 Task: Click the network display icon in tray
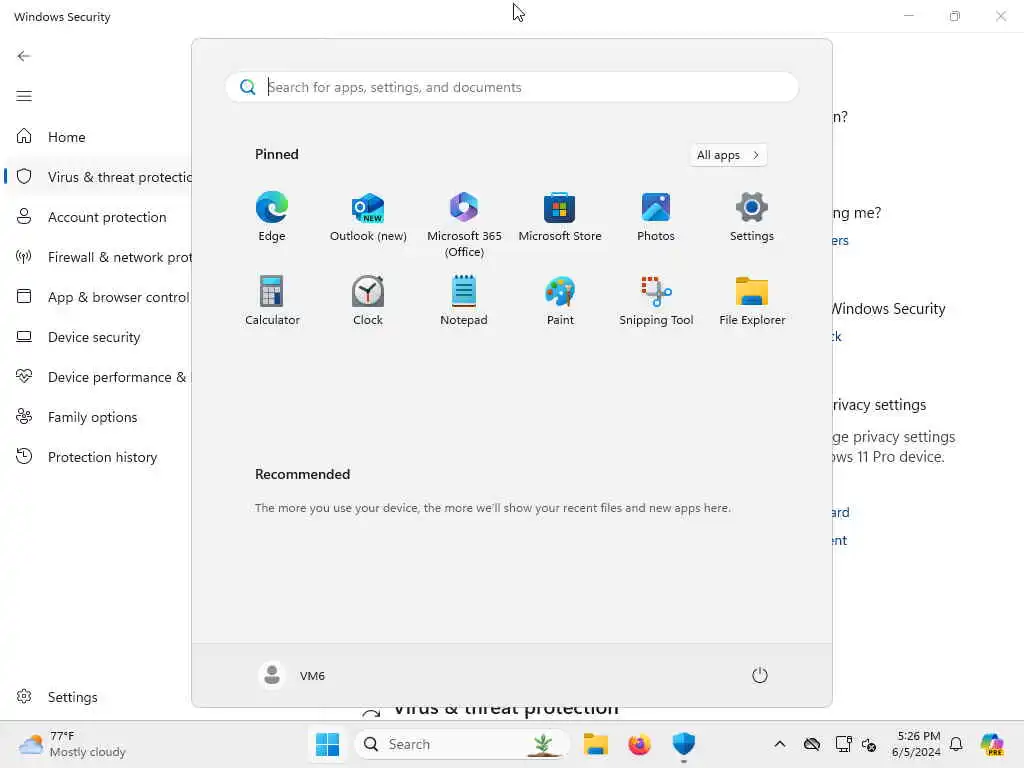843,744
